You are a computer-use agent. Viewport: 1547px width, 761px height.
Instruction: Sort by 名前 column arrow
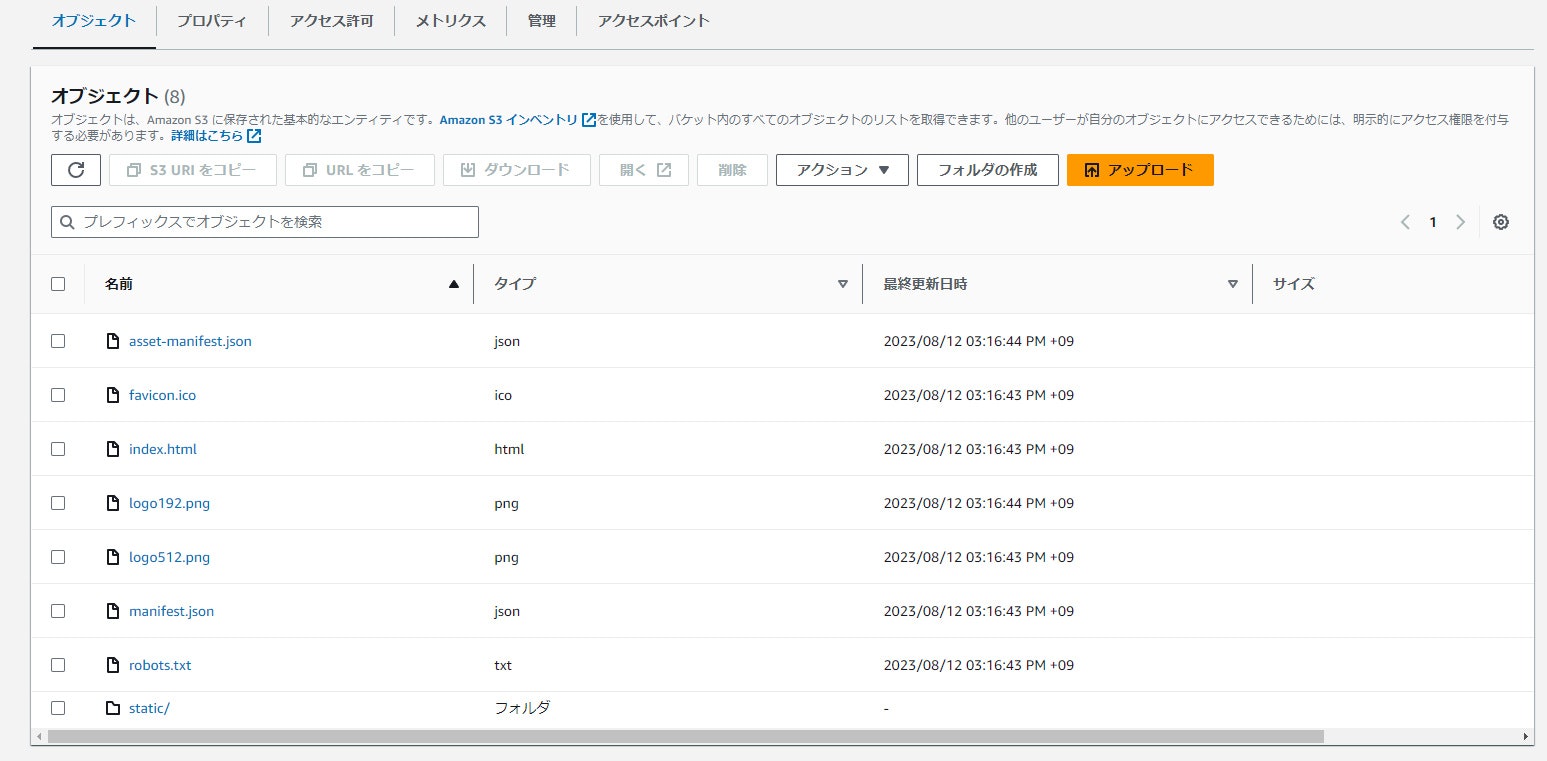[x=454, y=284]
